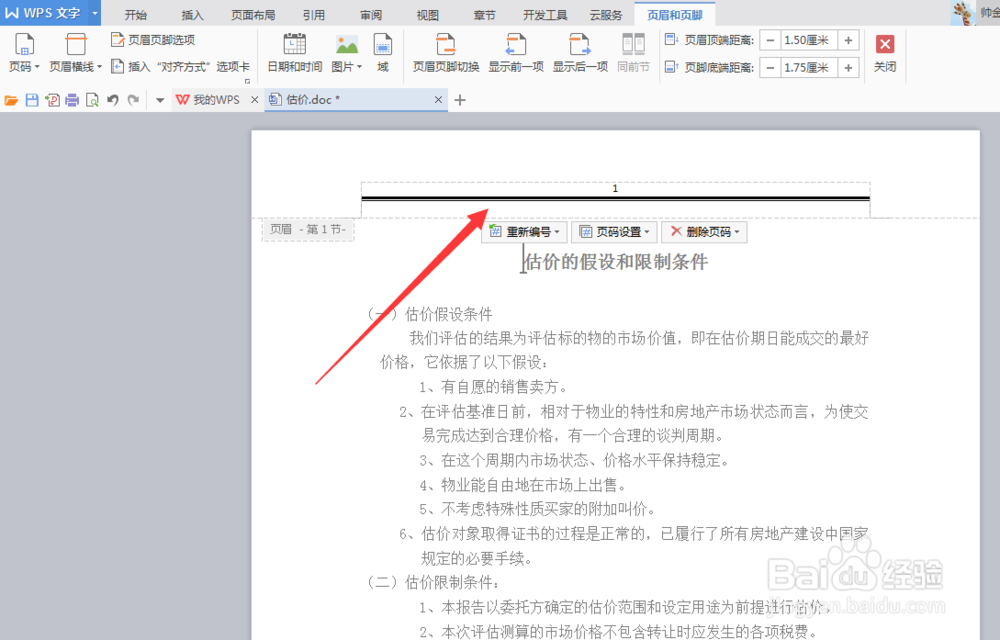Switch to the 我的WPS document tab
Image resolution: width=1000 pixels, height=640 pixels.
pos(210,100)
